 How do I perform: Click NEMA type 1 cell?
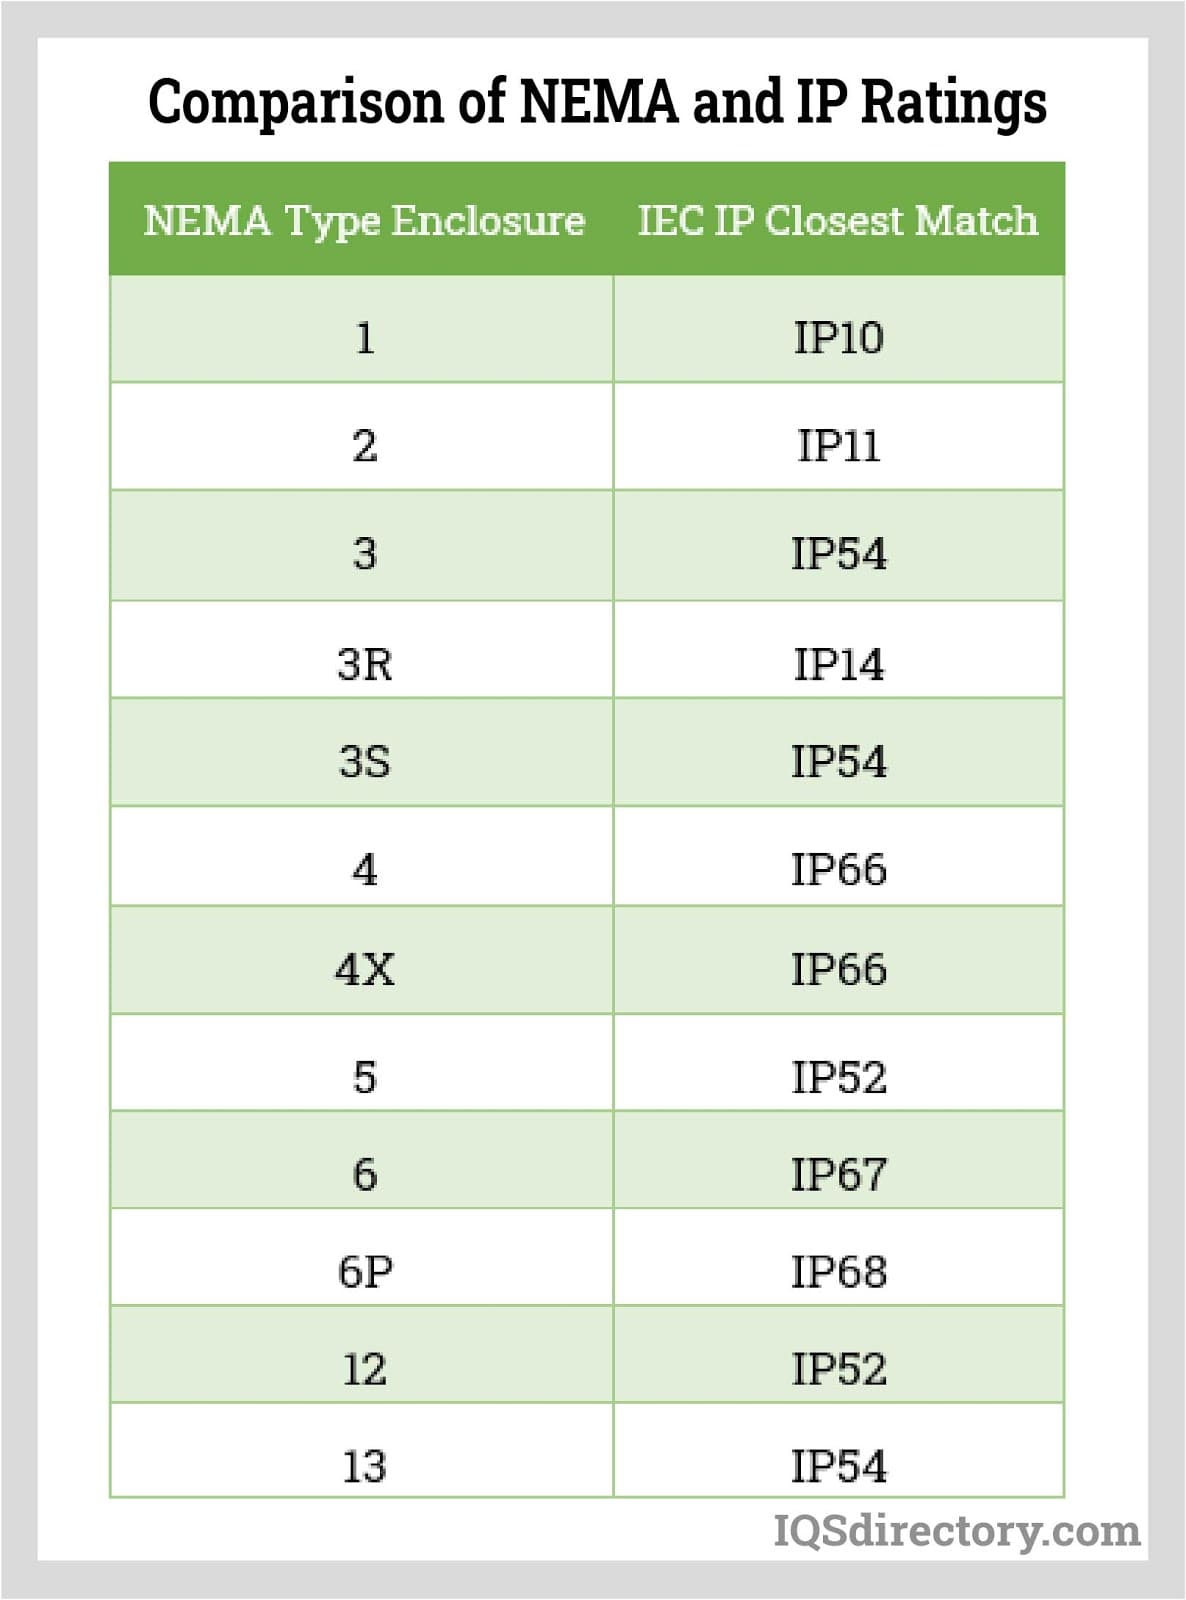pyautogui.click(x=364, y=338)
